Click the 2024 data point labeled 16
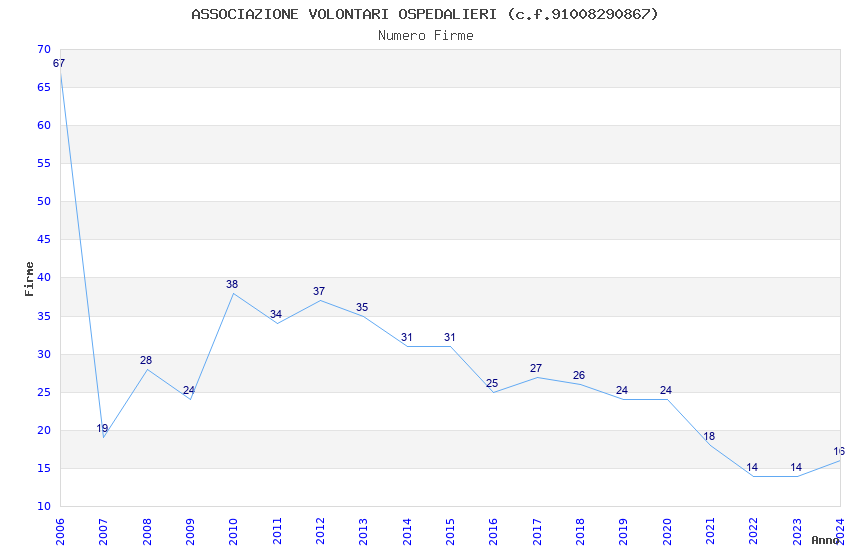 click(839, 451)
